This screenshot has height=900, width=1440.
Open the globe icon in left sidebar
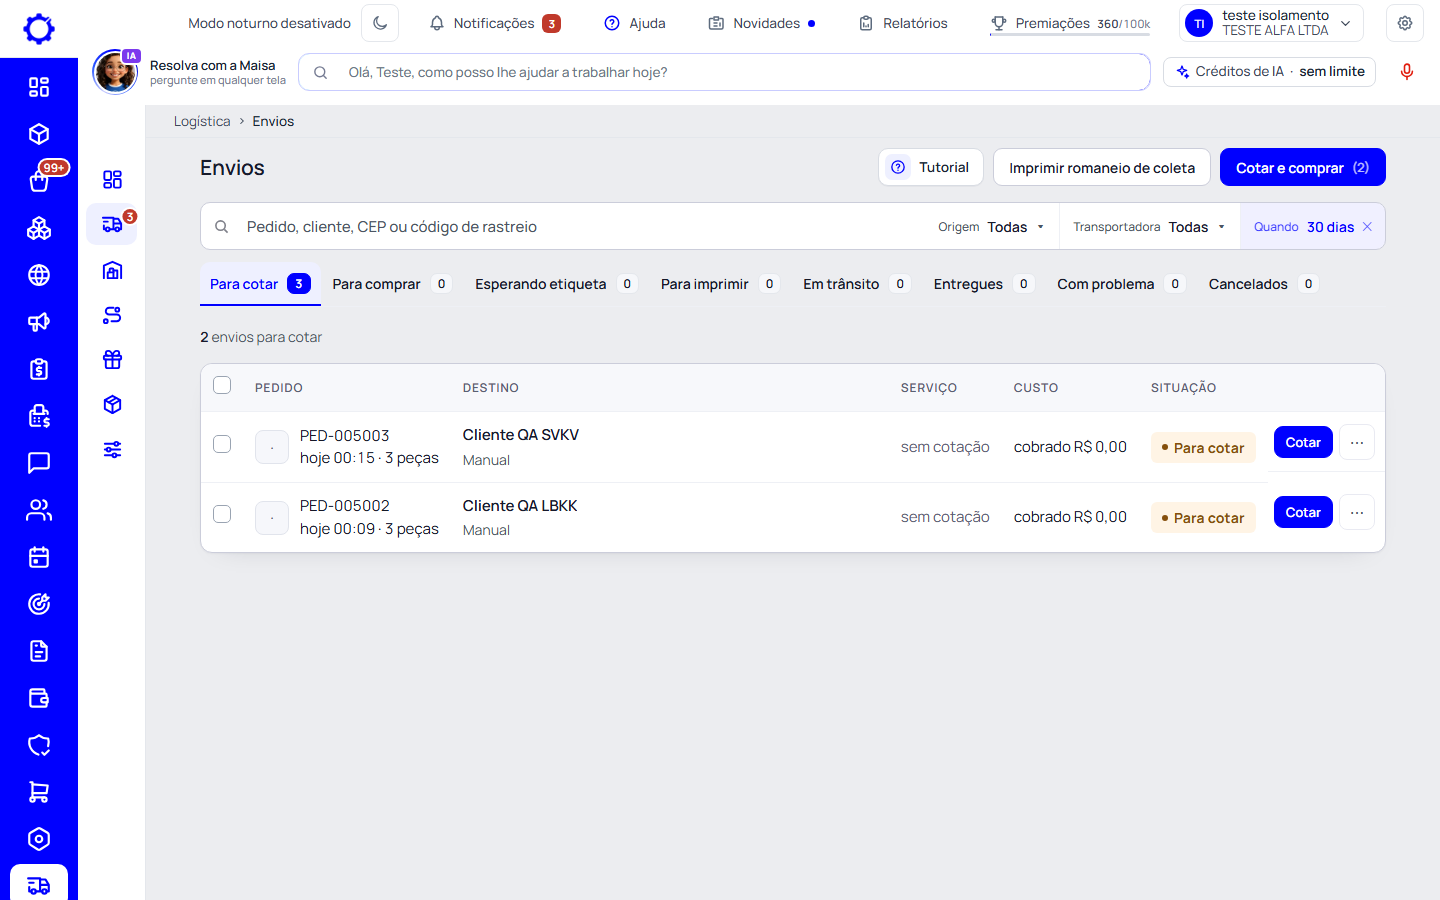click(39, 275)
